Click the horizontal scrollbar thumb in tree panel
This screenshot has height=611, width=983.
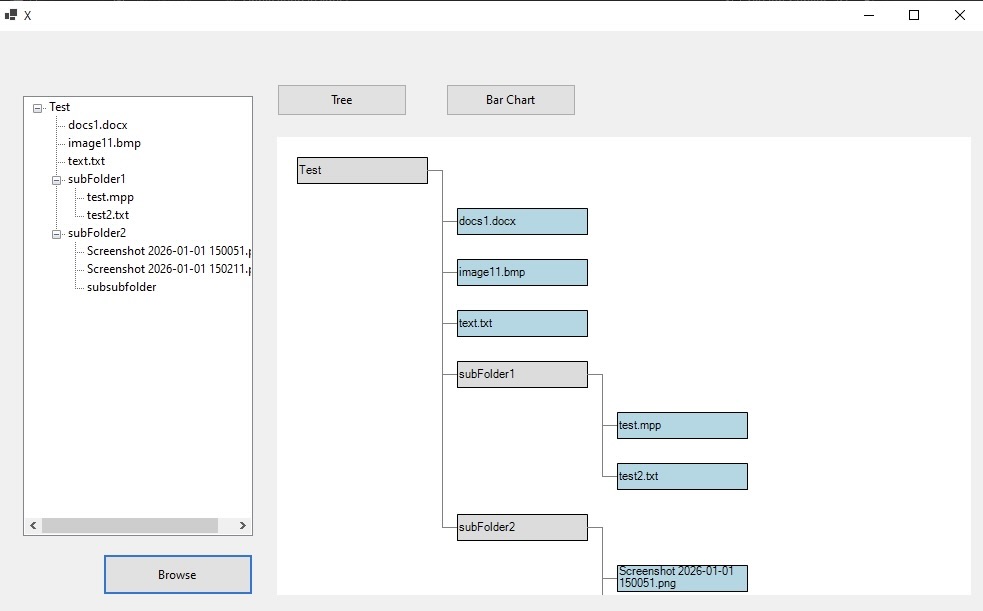pos(130,526)
